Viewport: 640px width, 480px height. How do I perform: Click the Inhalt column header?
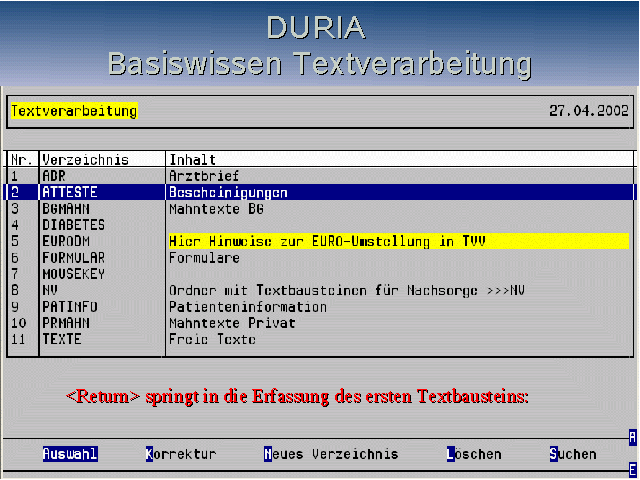click(x=192, y=159)
